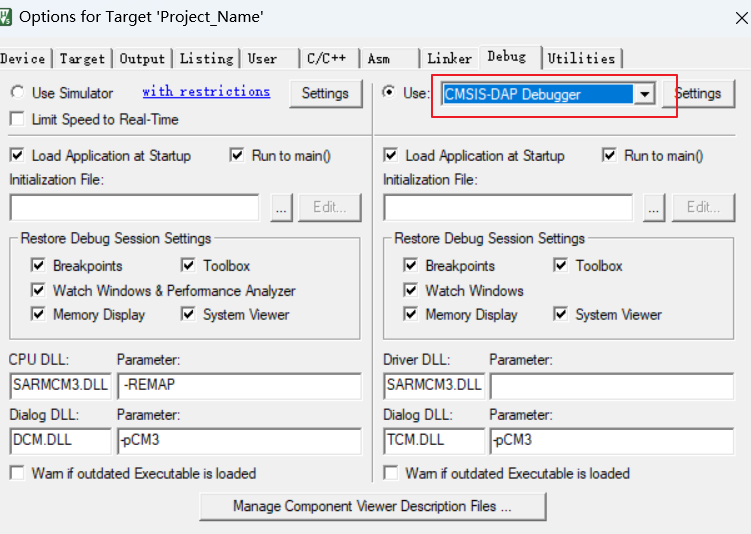The height and width of the screenshot is (534, 751).
Task: Switch to the Linker tab
Action: click(x=449, y=59)
